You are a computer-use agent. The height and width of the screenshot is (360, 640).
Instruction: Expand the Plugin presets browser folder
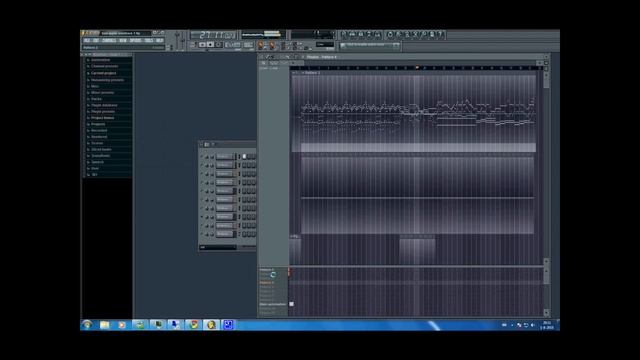[x=103, y=111]
